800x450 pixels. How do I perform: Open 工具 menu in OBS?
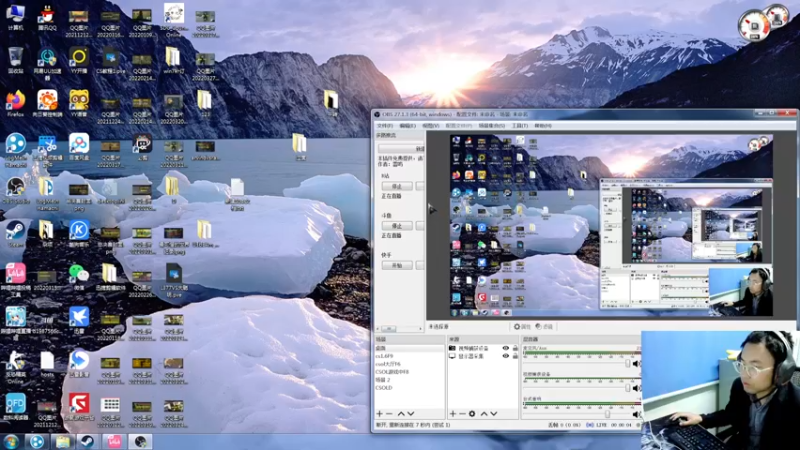[519, 126]
